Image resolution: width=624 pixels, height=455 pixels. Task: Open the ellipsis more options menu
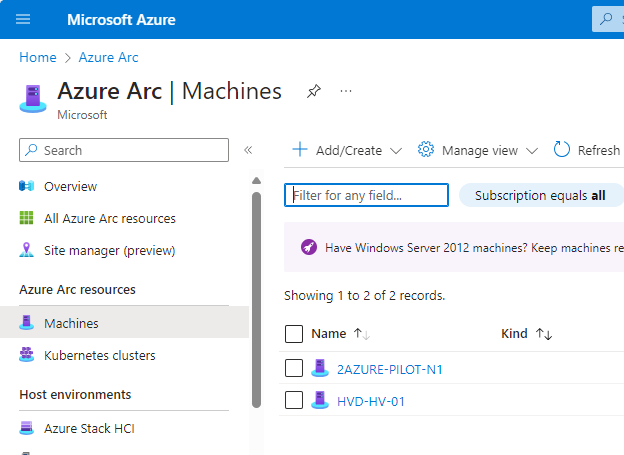tap(346, 91)
